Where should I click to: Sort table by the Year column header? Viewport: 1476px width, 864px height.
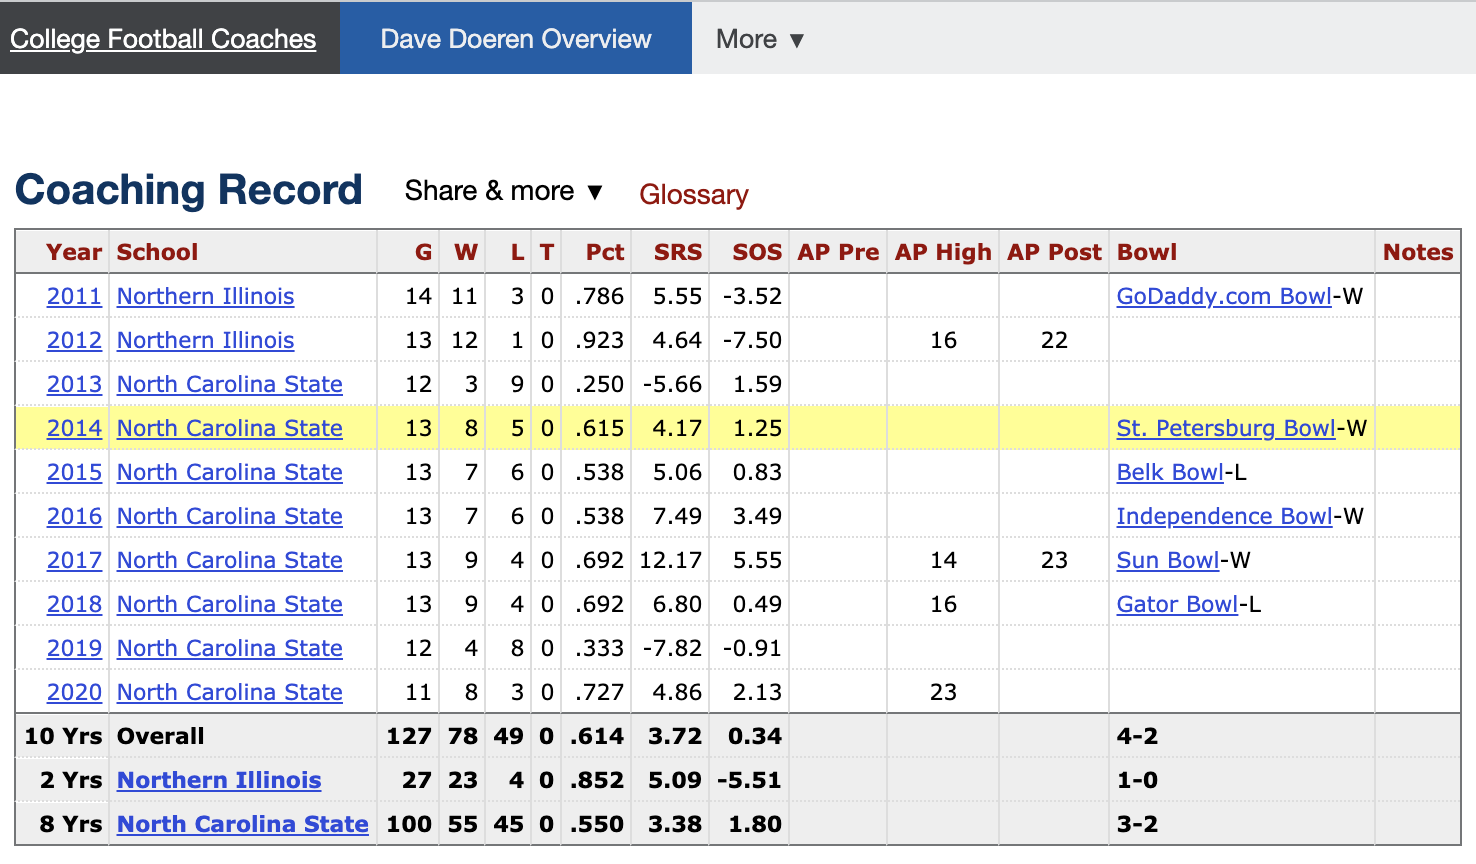coord(74,252)
